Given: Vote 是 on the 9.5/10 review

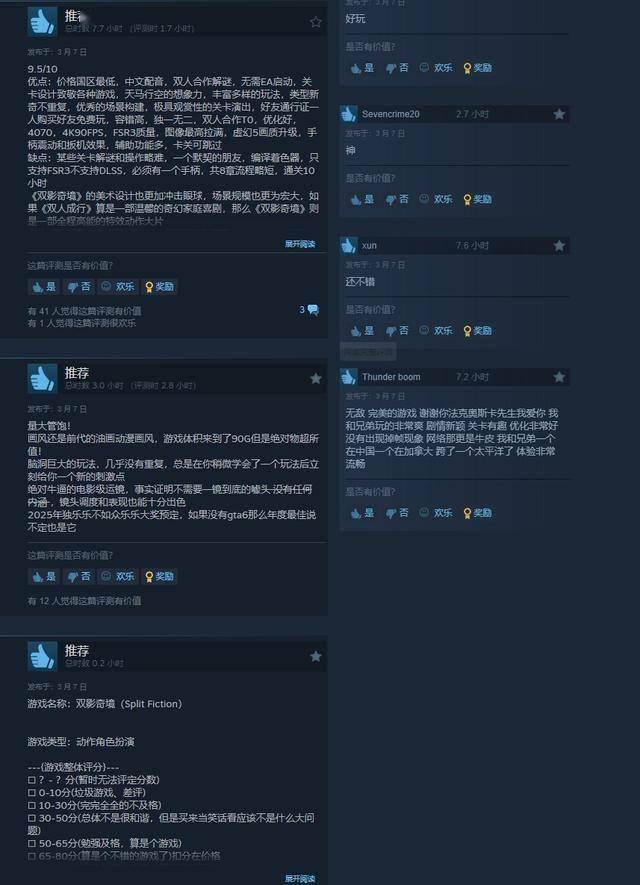Looking at the screenshot, I should (44, 287).
